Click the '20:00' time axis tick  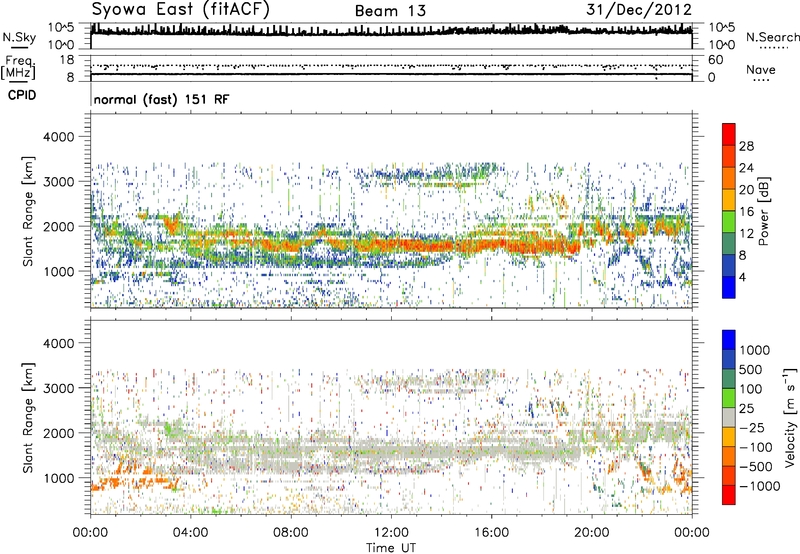point(592,533)
